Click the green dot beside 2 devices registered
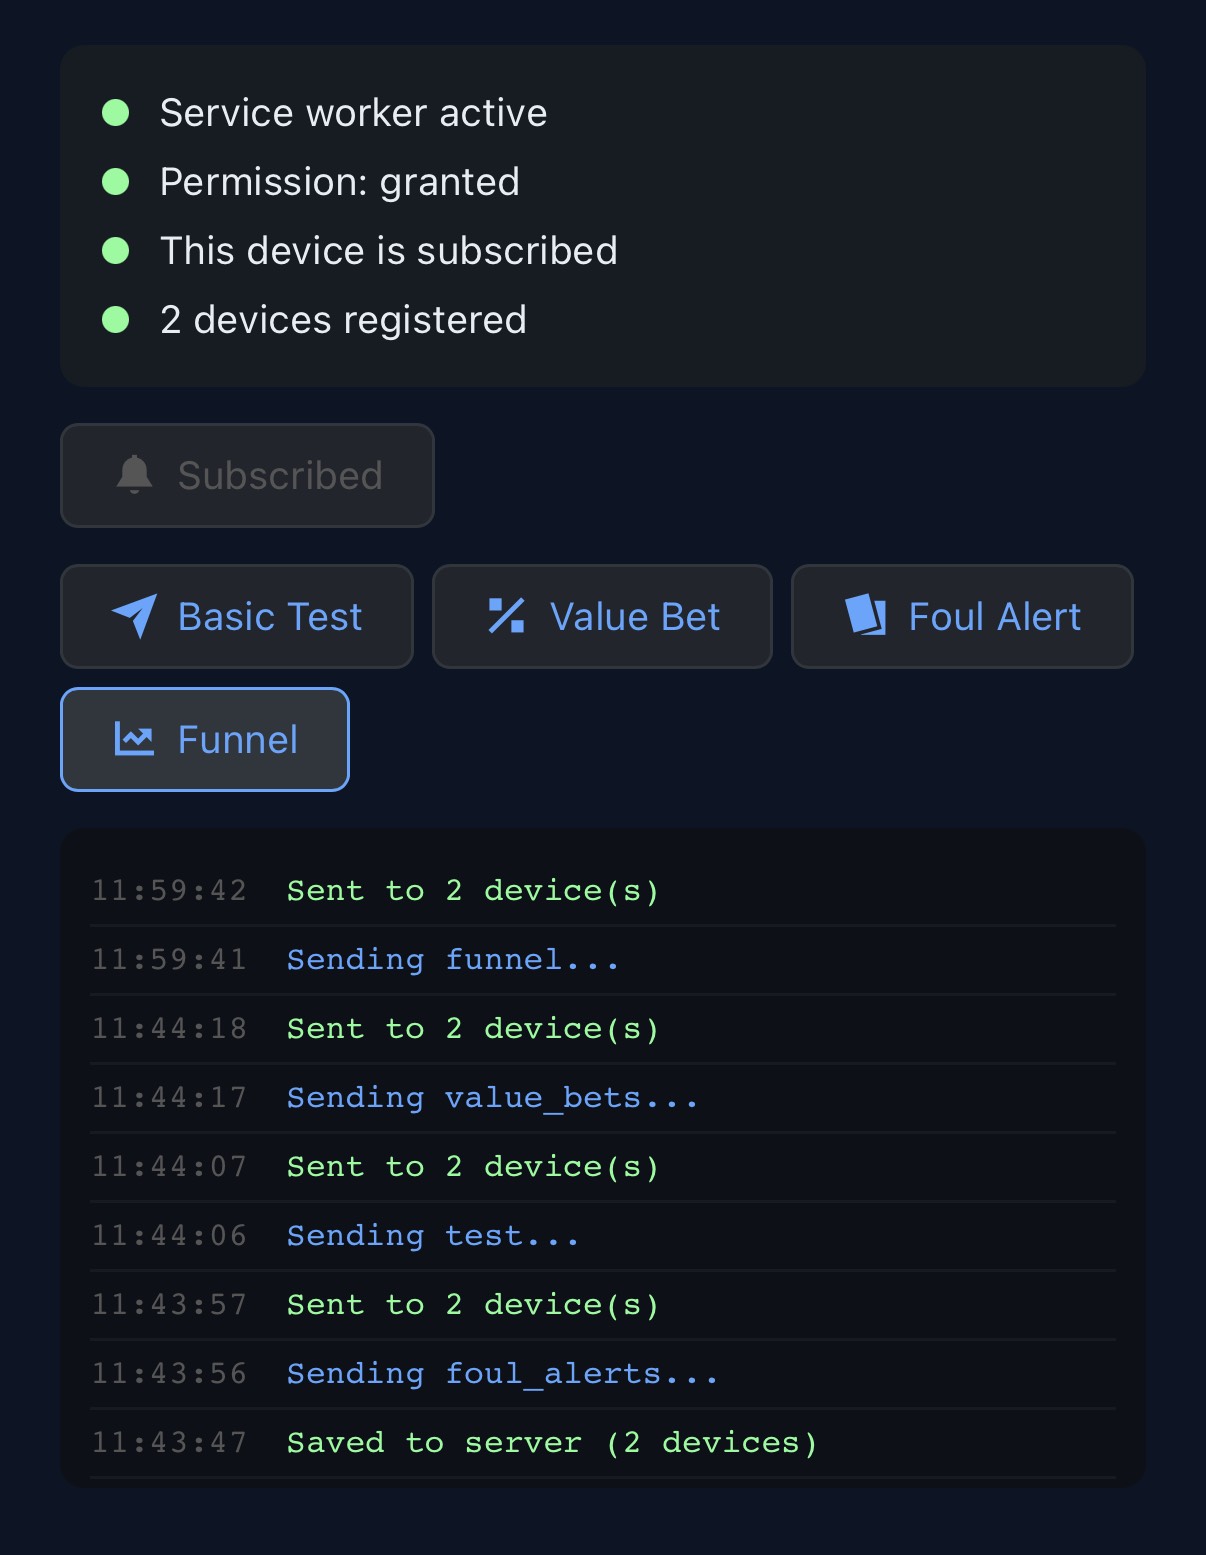Viewport: 1206px width, 1555px height. [117, 320]
